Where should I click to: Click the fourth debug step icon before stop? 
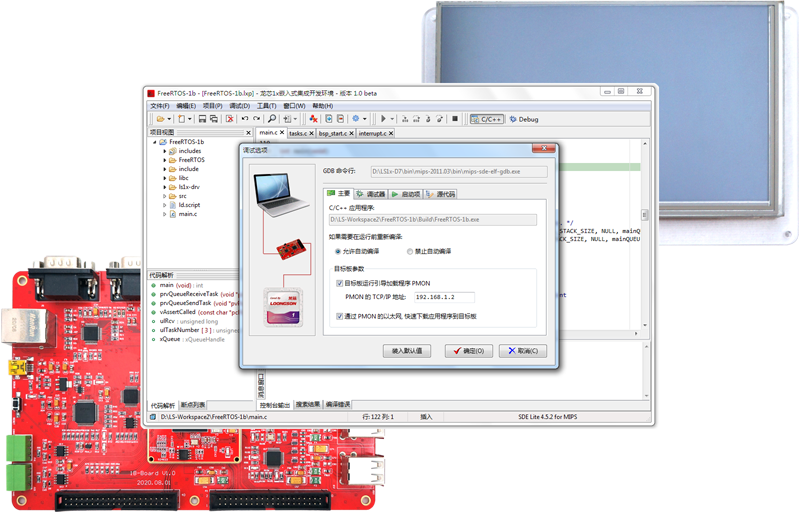tap(439, 119)
